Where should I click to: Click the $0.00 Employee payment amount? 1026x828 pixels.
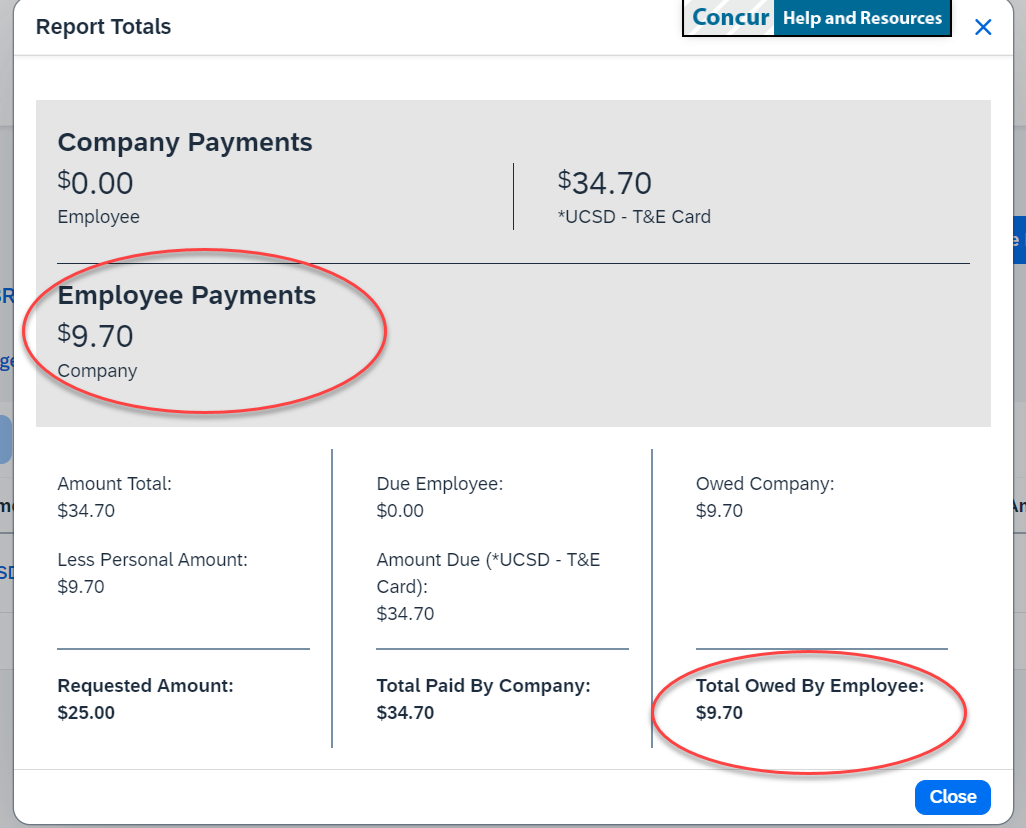(x=96, y=183)
